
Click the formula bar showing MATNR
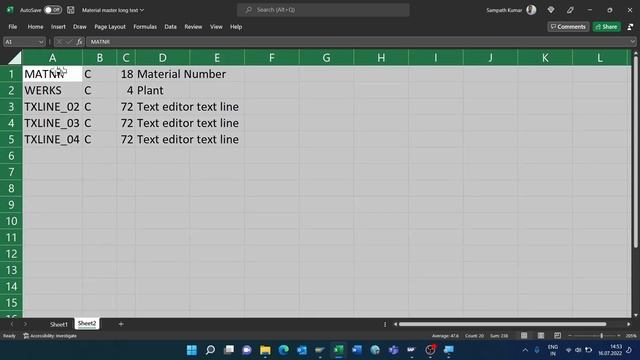pyautogui.click(x=357, y=42)
